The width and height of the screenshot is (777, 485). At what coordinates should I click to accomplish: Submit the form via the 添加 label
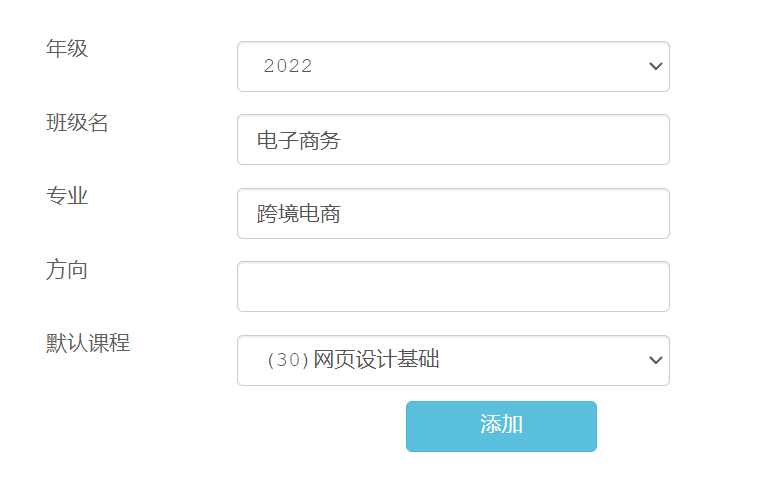coord(501,424)
